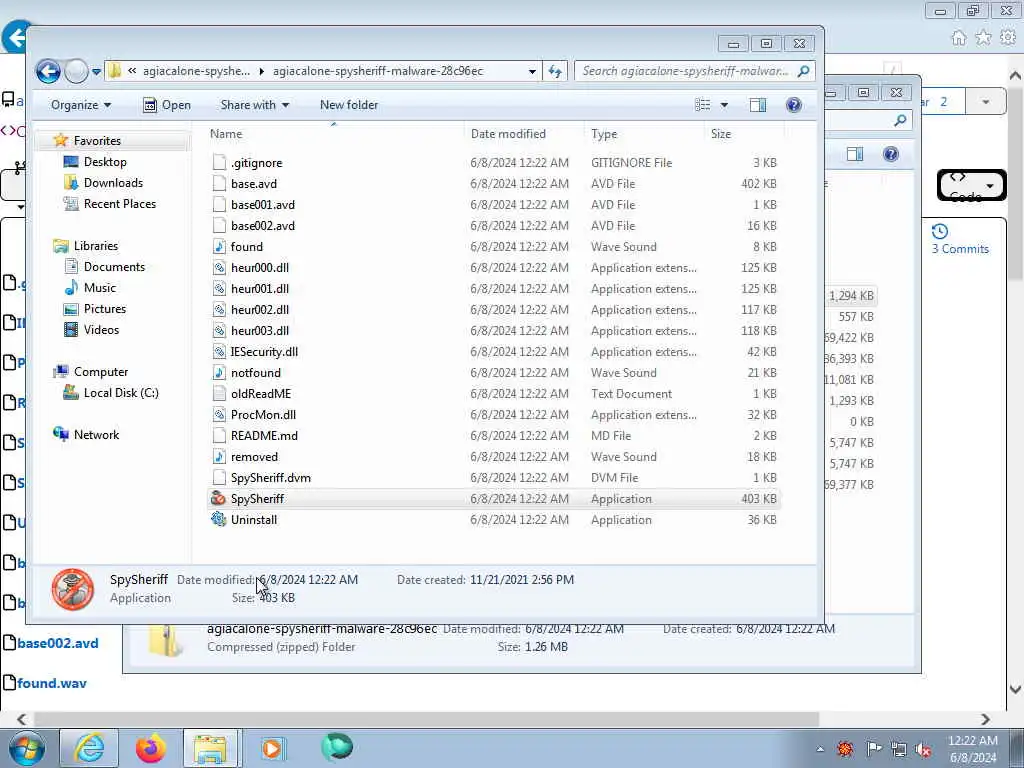1024x768 pixels.
Task: Open the view options dropdown arrow
Action: pyautogui.click(x=724, y=104)
